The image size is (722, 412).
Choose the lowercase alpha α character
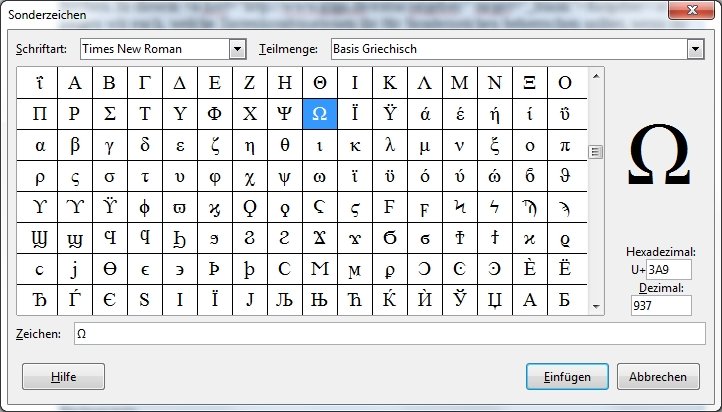click(39, 145)
